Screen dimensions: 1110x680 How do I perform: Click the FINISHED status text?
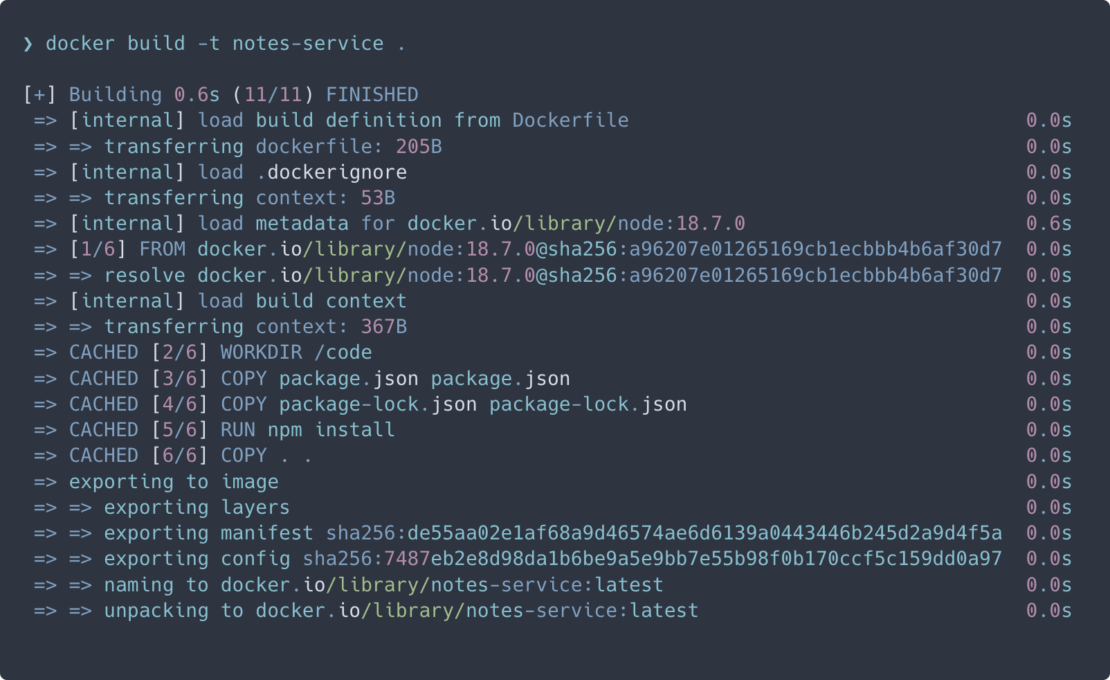click(x=372, y=95)
